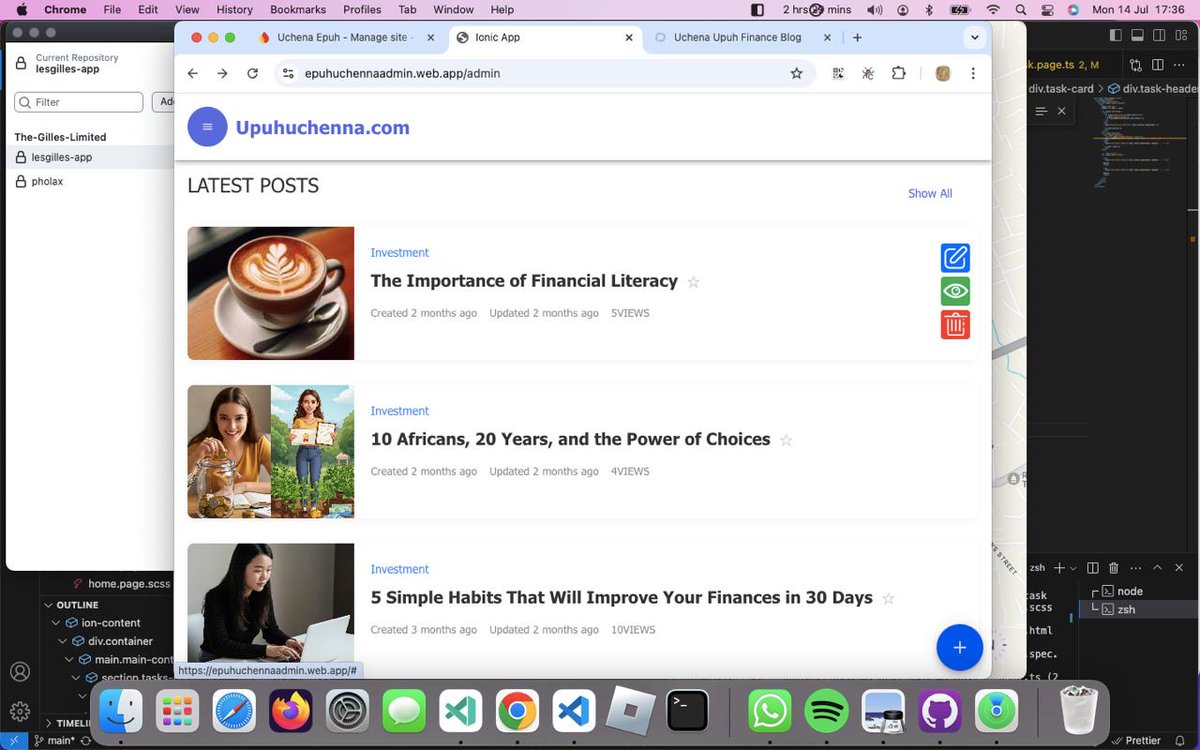Switch to Uchena Epuh - Manage site tab

point(345,37)
